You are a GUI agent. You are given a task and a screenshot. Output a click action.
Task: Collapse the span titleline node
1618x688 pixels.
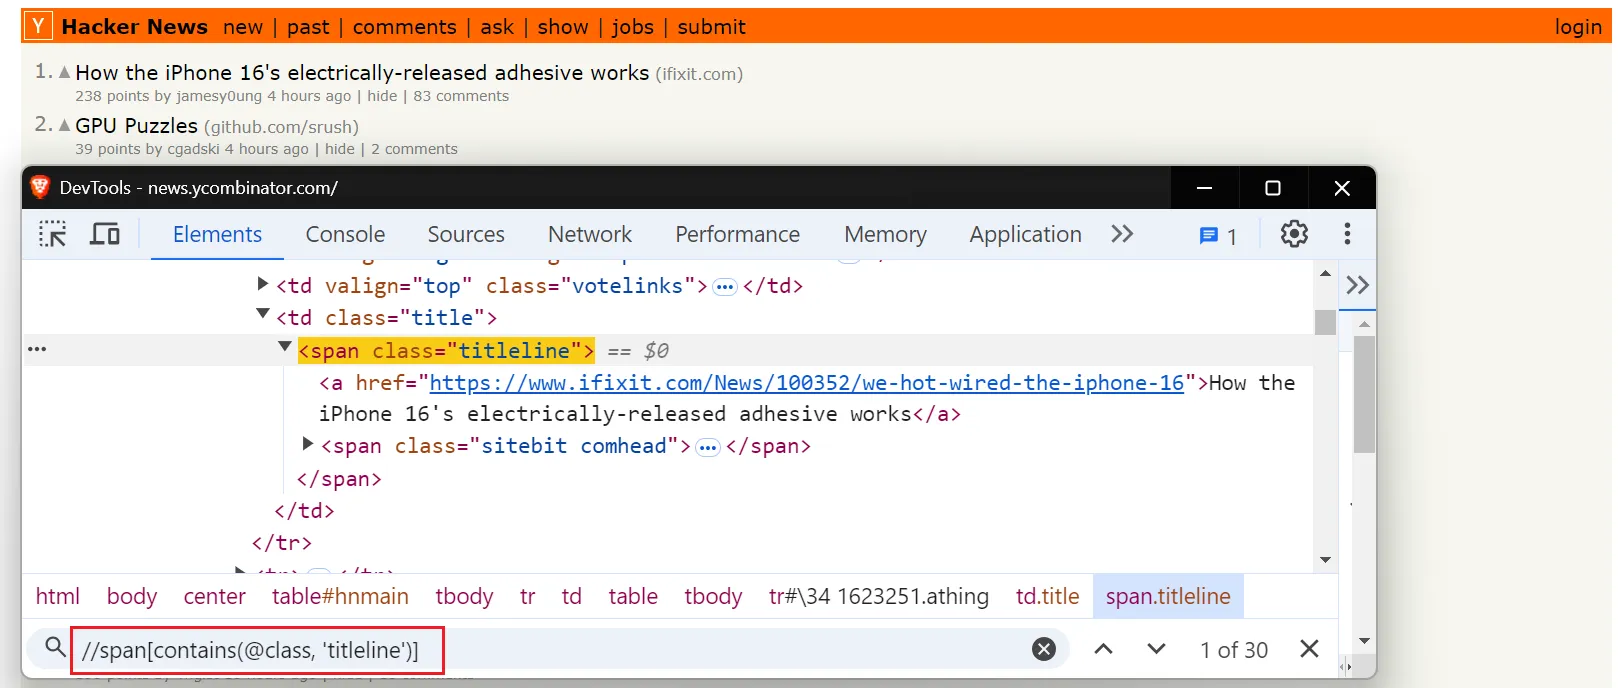coord(285,348)
